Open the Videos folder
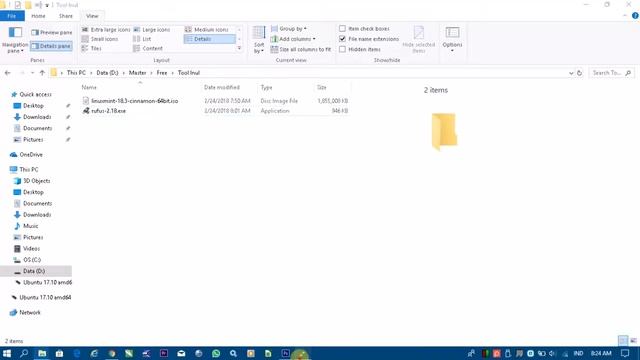640x360 pixels. [x=27, y=248]
